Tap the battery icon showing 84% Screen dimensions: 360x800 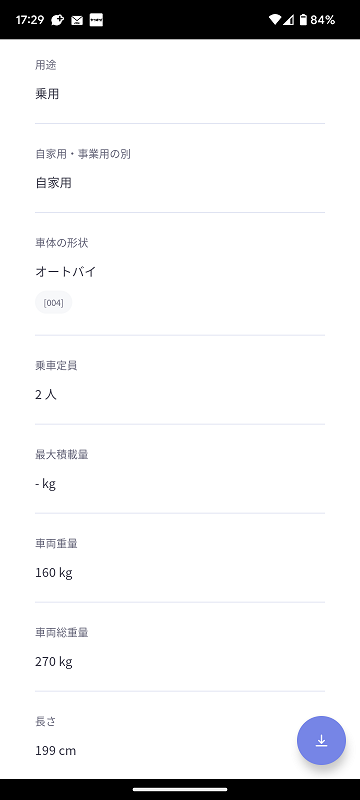coord(303,20)
